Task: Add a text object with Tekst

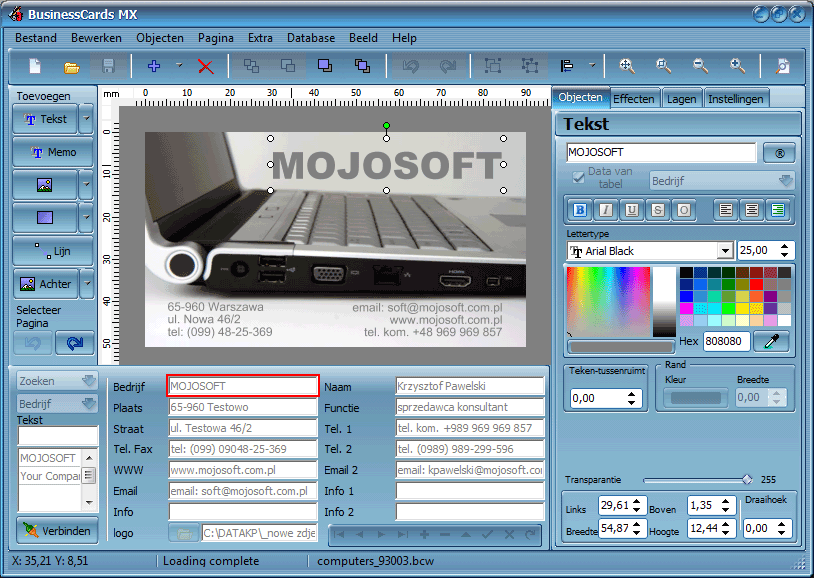Action: point(46,119)
